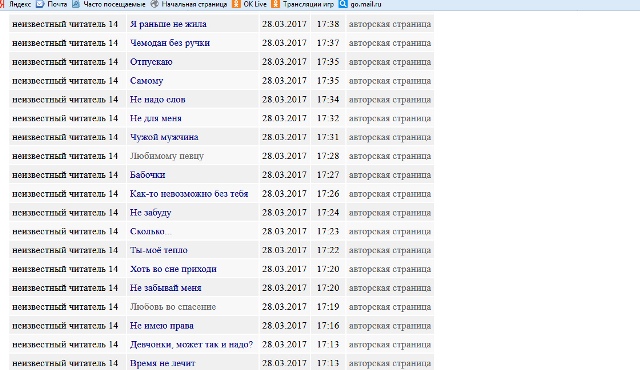Screen dimensions: 640x370
Task: Open Трансляции игр bookmark icon
Action: coord(276,4)
